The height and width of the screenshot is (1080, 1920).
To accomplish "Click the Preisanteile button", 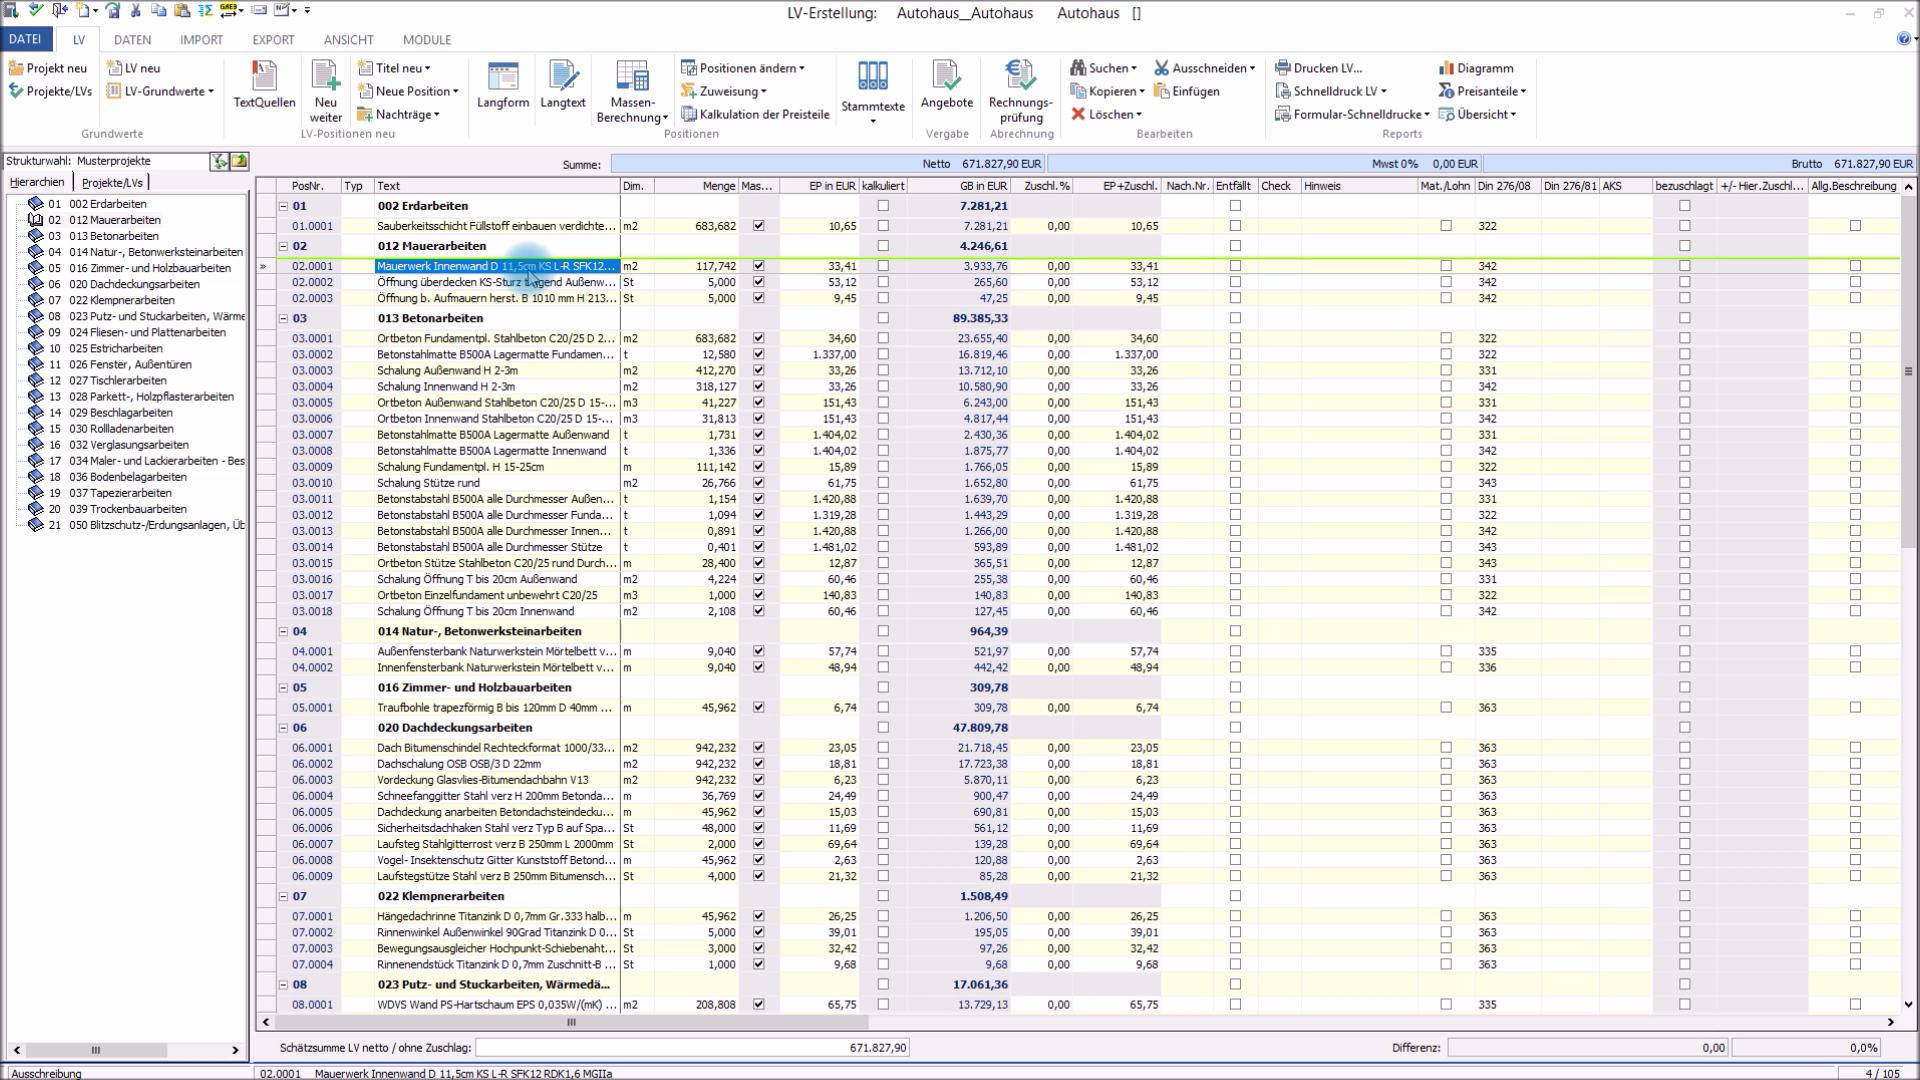I will click(x=1482, y=91).
